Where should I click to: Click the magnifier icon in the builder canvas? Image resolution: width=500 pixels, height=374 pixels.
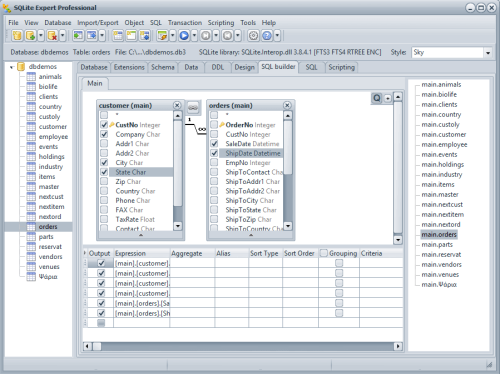click(x=377, y=98)
